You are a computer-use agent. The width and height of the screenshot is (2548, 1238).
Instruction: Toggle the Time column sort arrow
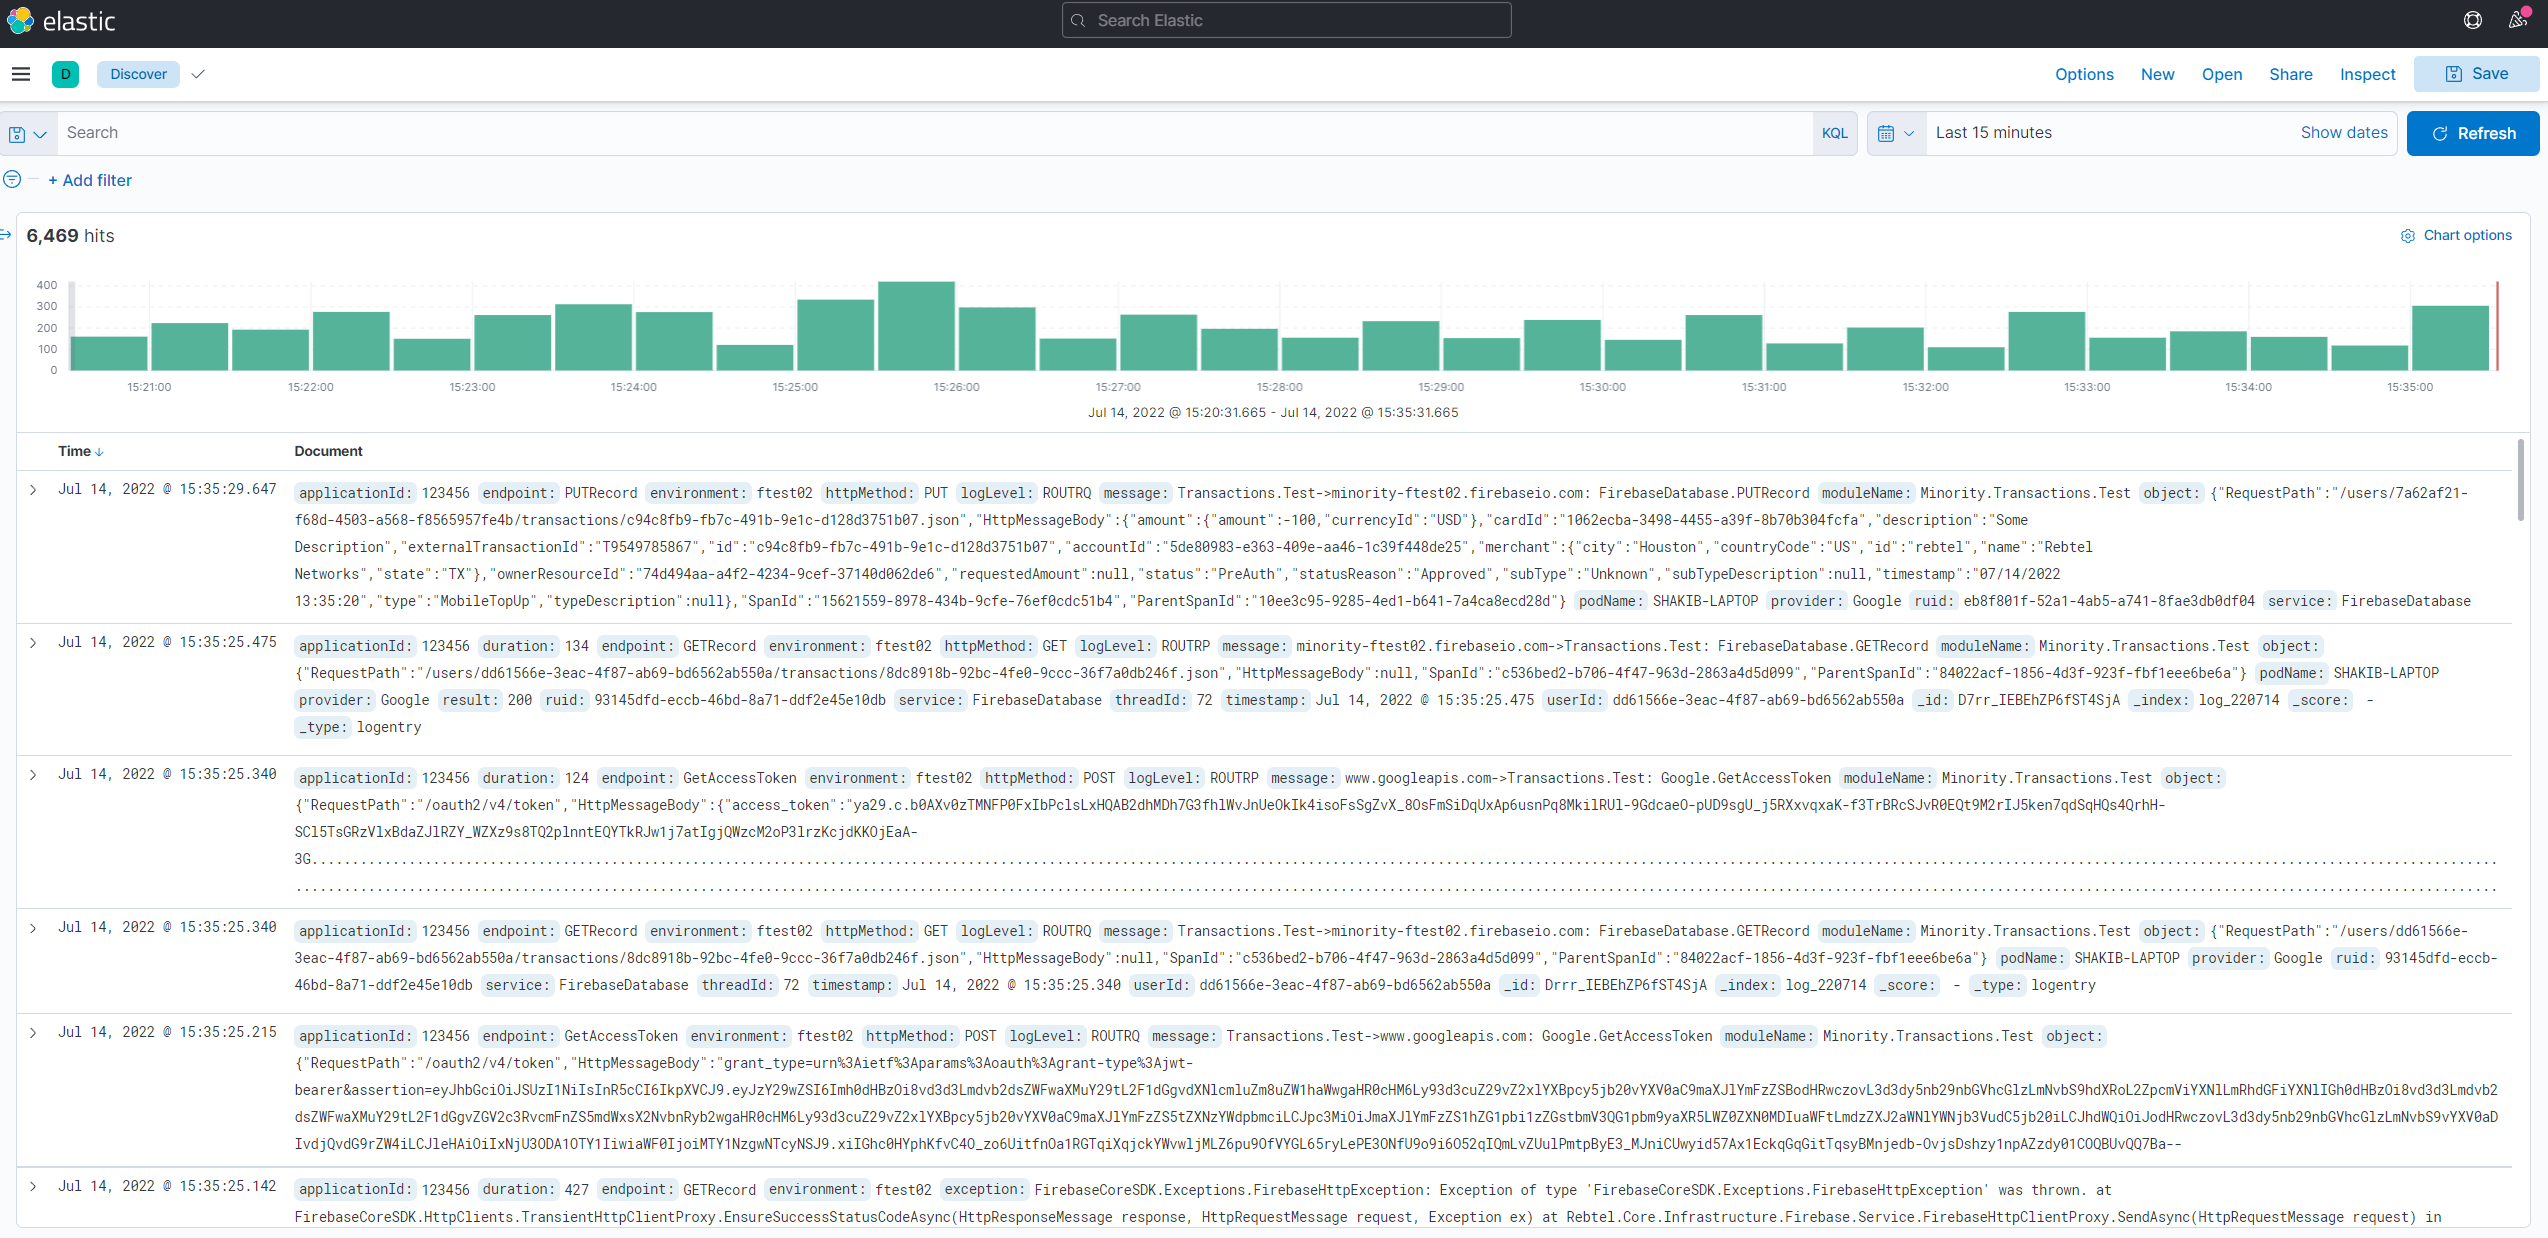(99, 452)
